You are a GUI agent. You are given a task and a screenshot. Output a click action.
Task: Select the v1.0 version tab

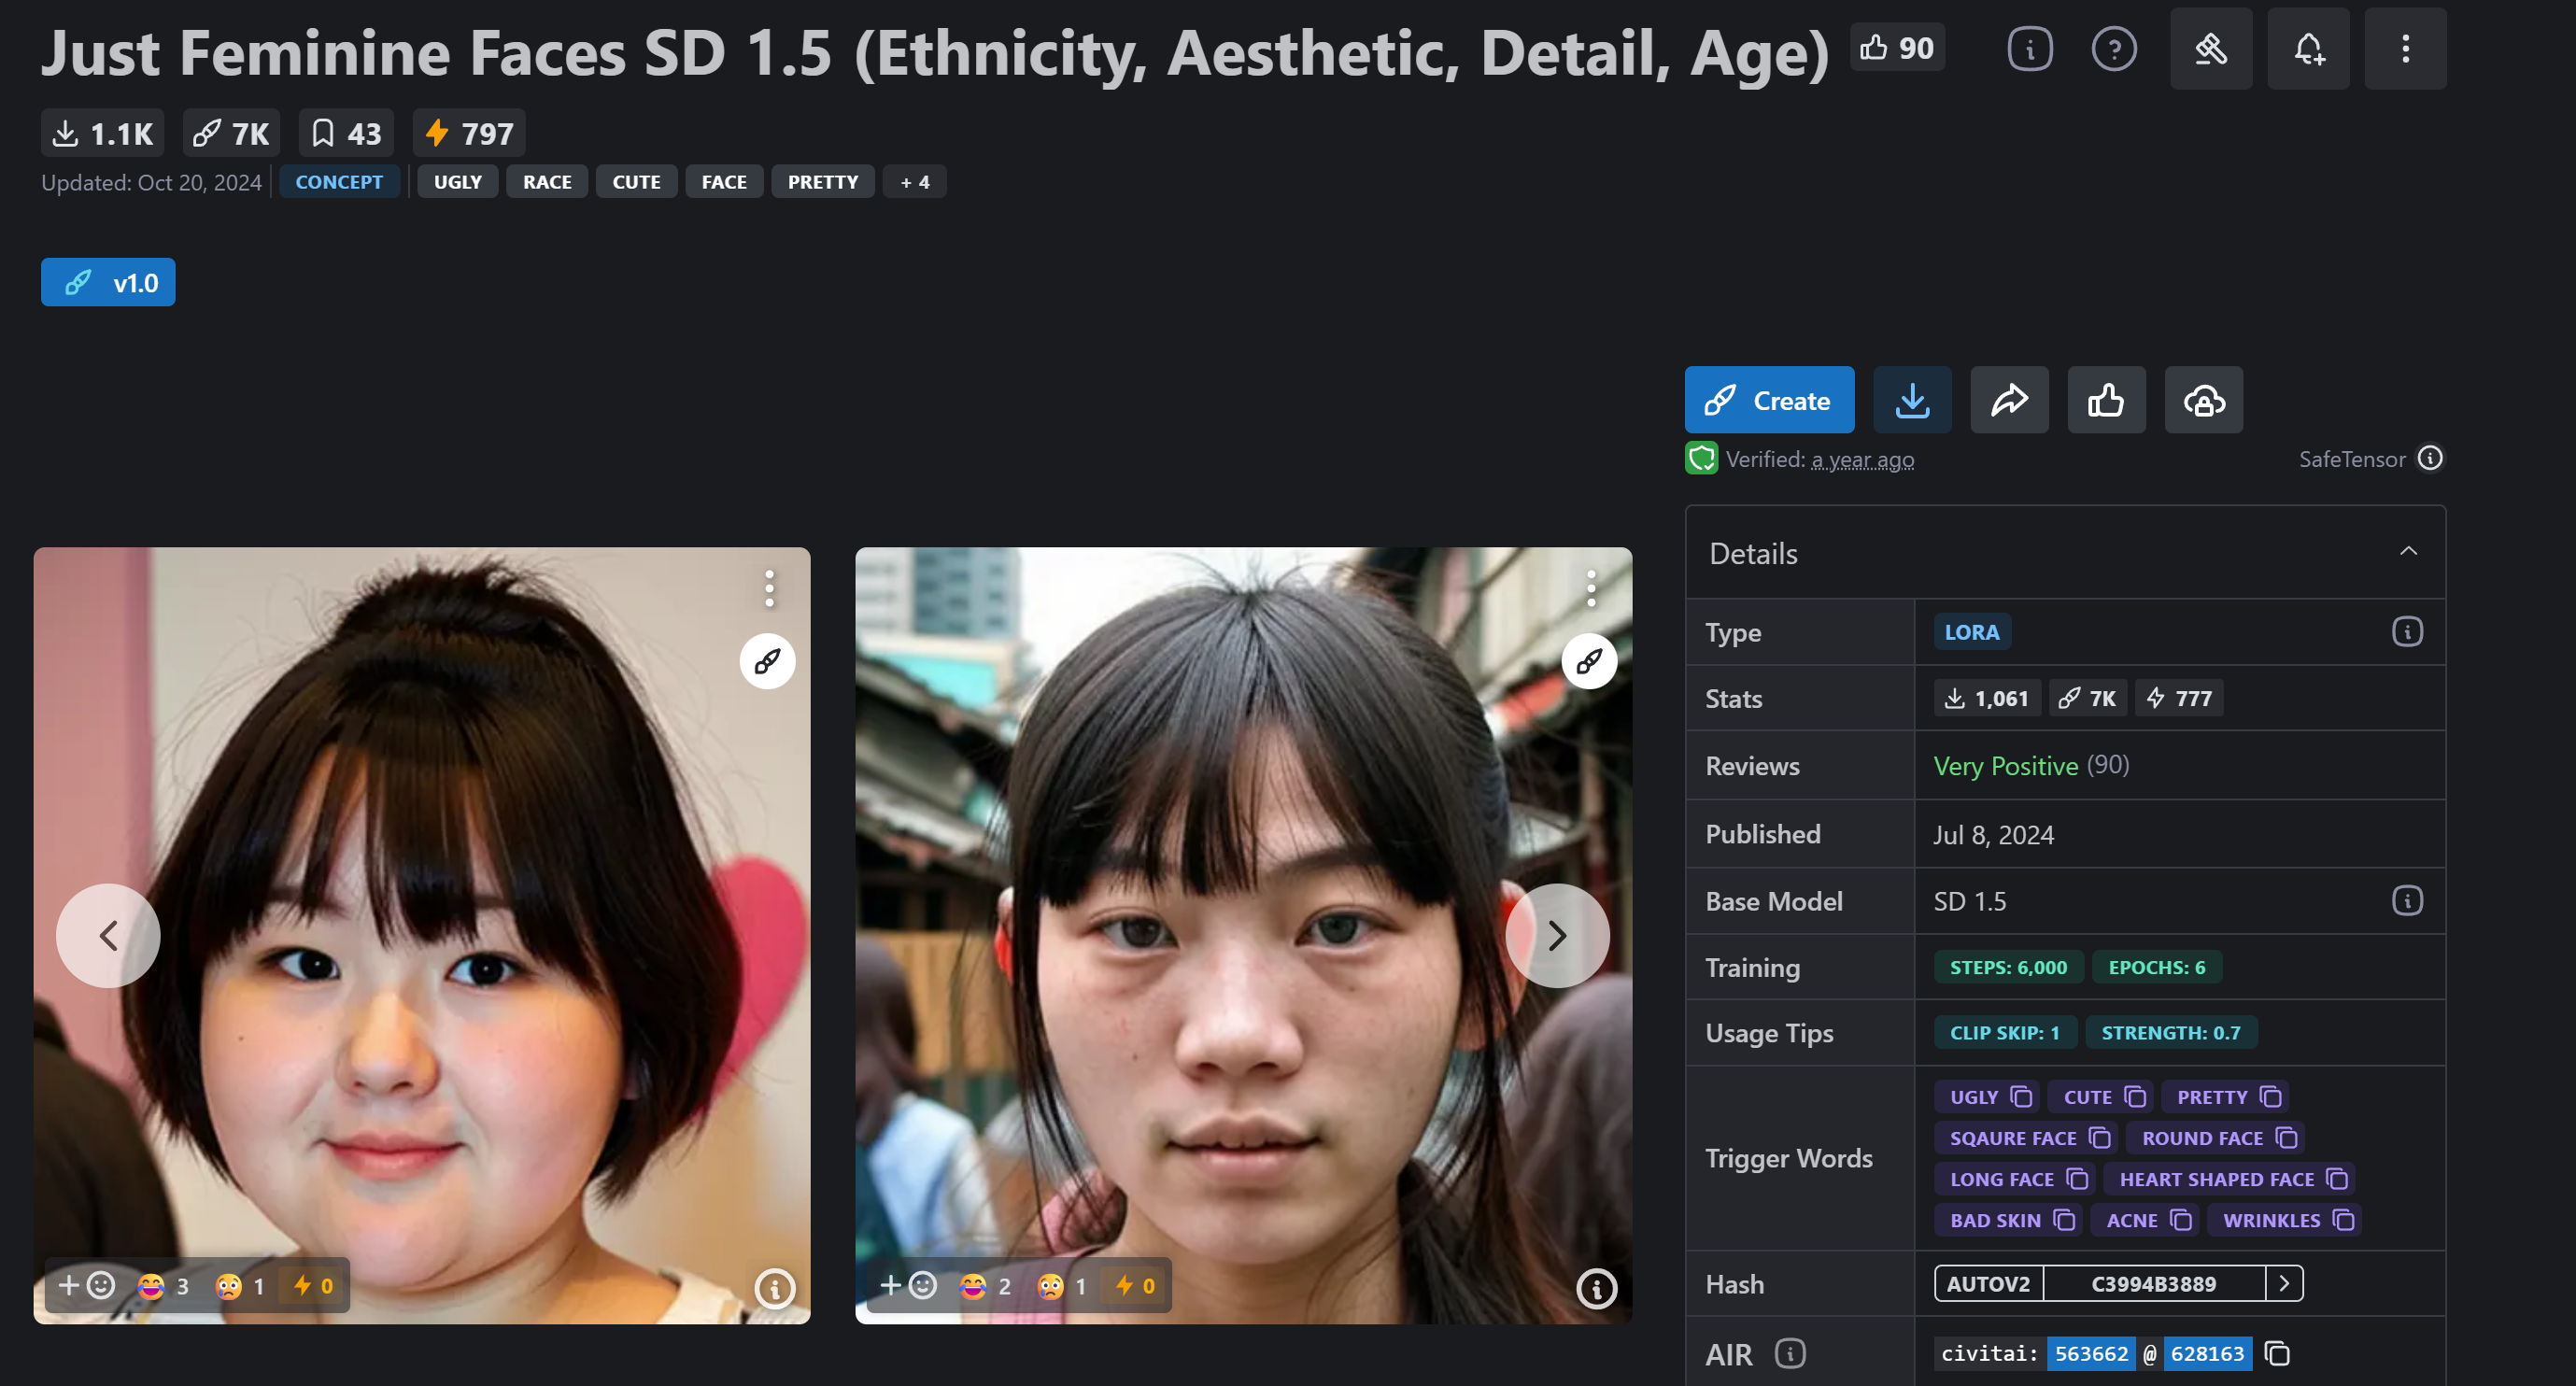click(108, 282)
